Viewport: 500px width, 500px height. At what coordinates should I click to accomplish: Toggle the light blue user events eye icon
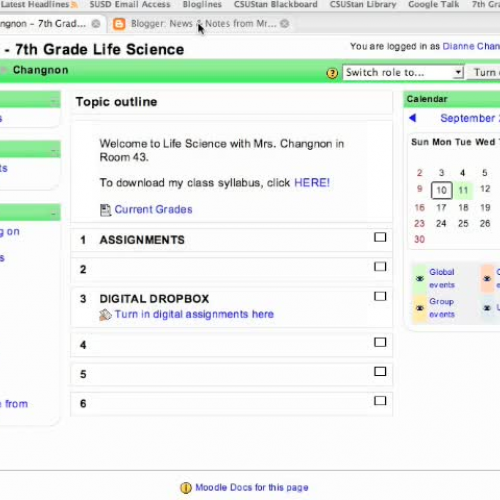(487, 308)
